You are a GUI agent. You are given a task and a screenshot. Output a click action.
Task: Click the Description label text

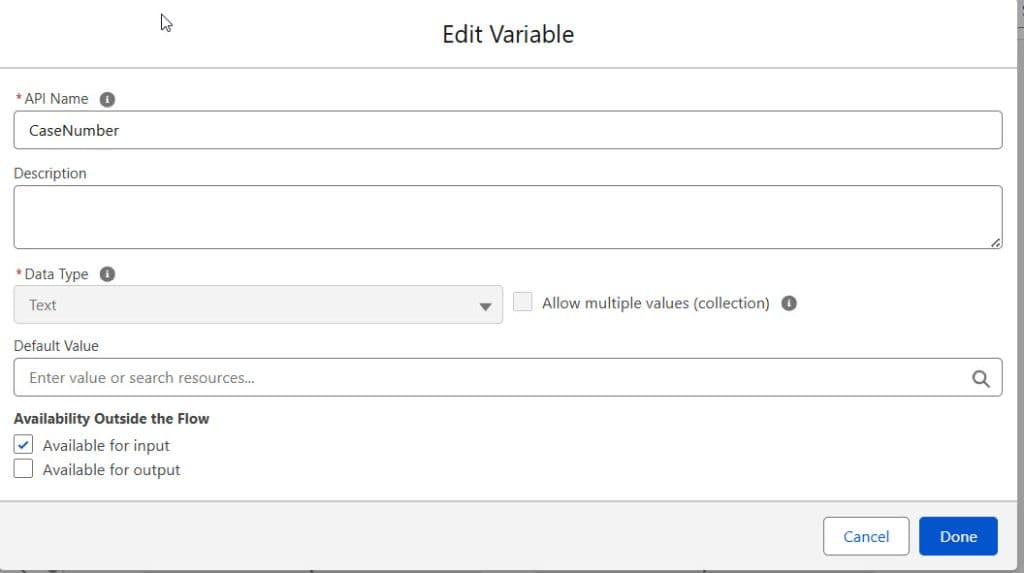50,173
